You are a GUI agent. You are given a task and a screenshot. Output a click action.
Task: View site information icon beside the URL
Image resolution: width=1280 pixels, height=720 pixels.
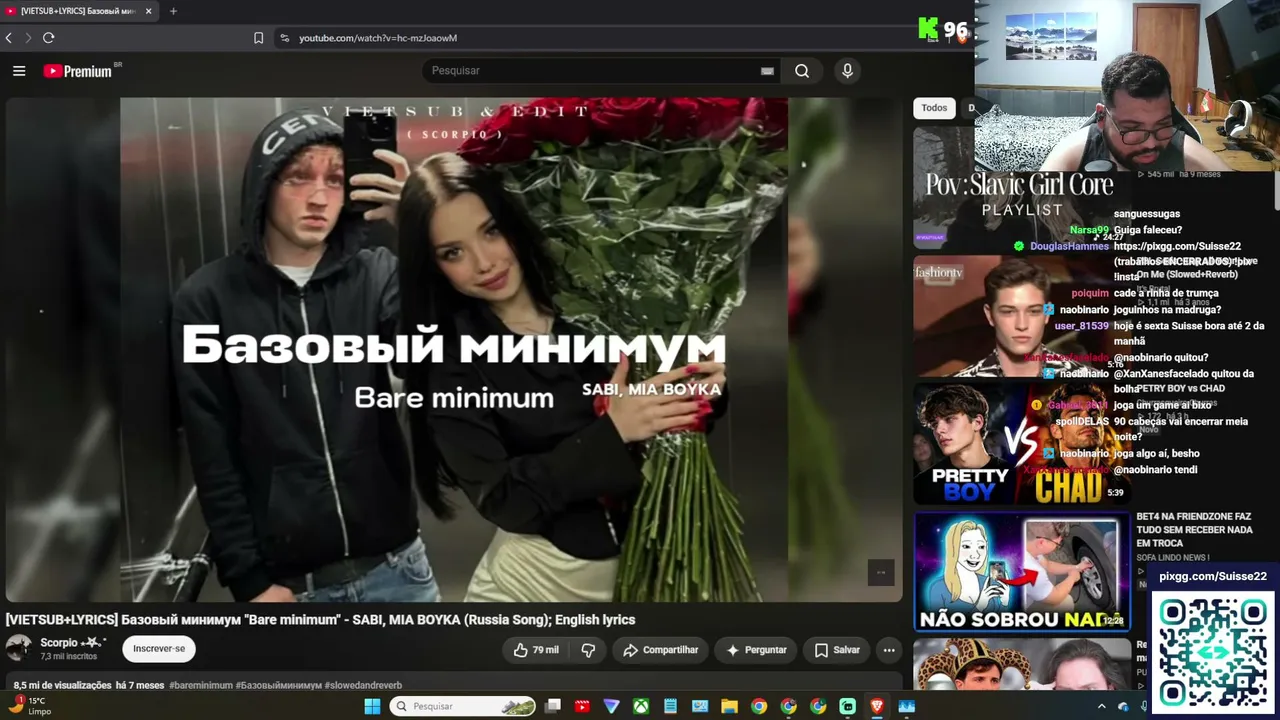coord(285,38)
